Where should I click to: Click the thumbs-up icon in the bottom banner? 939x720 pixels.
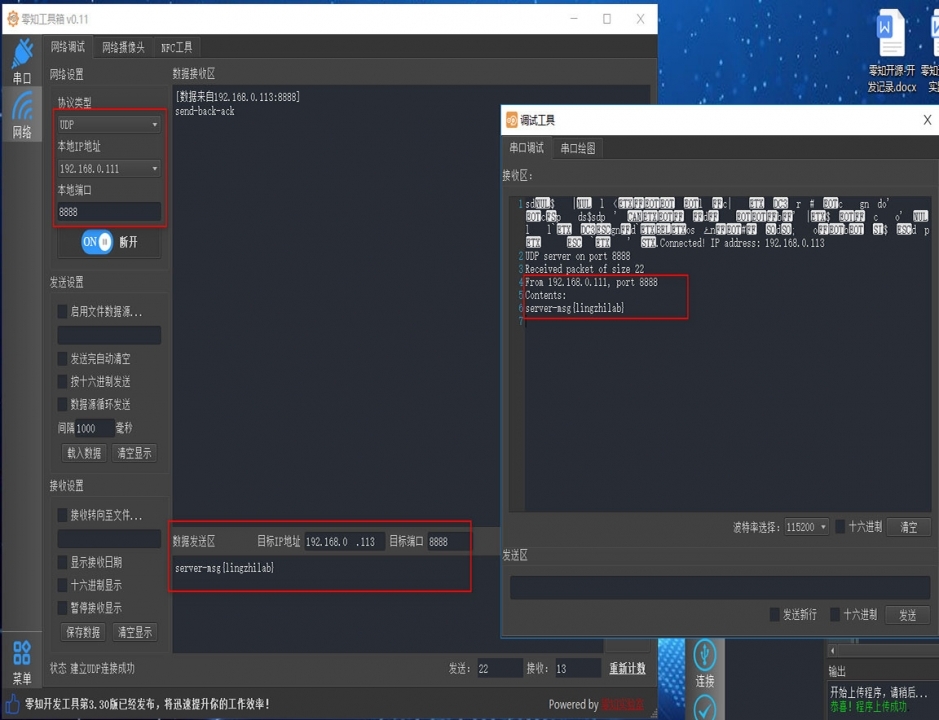(x=13, y=704)
